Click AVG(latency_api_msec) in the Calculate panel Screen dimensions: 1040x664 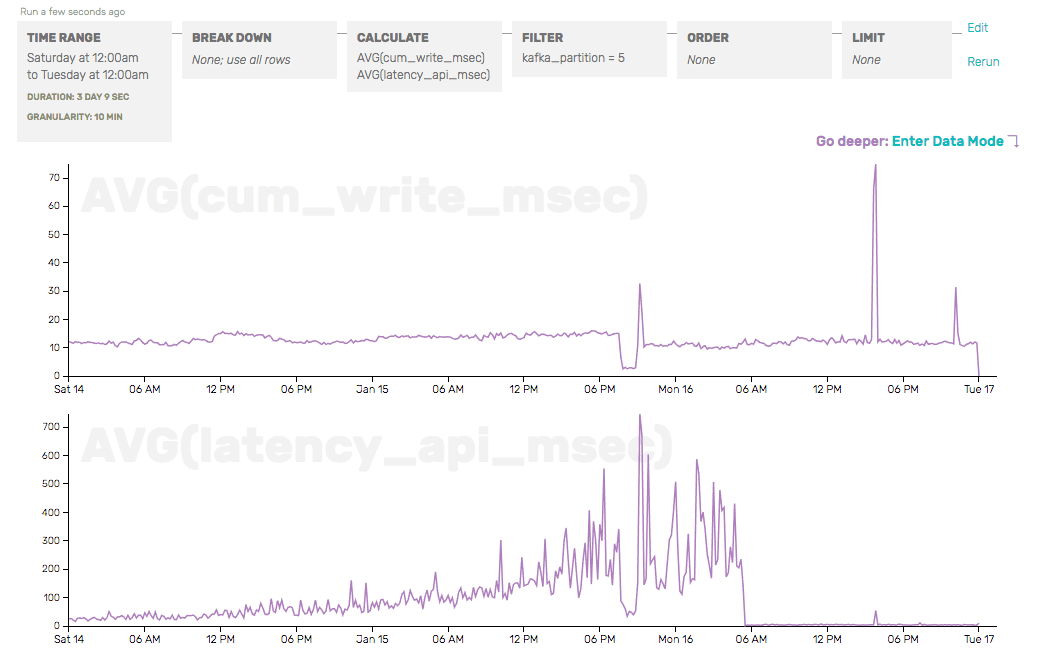click(423, 74)
